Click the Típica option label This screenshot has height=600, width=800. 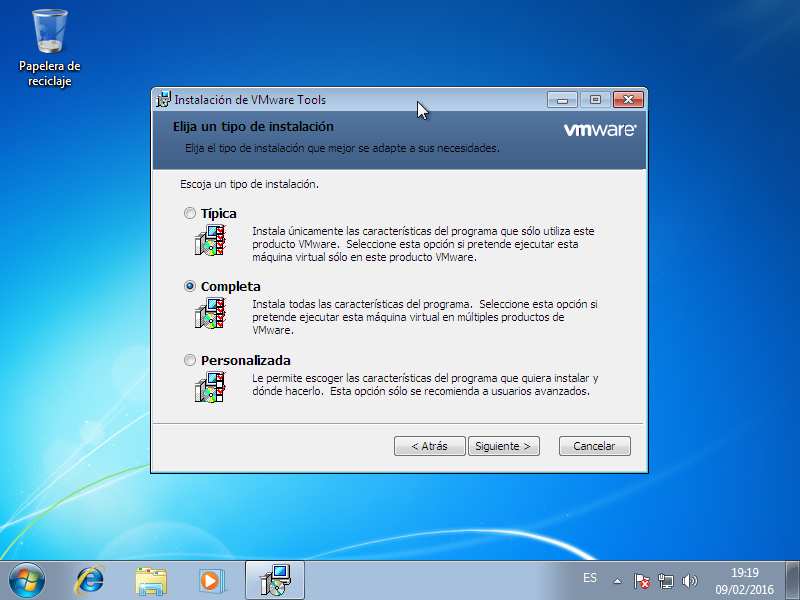[219, 213]
